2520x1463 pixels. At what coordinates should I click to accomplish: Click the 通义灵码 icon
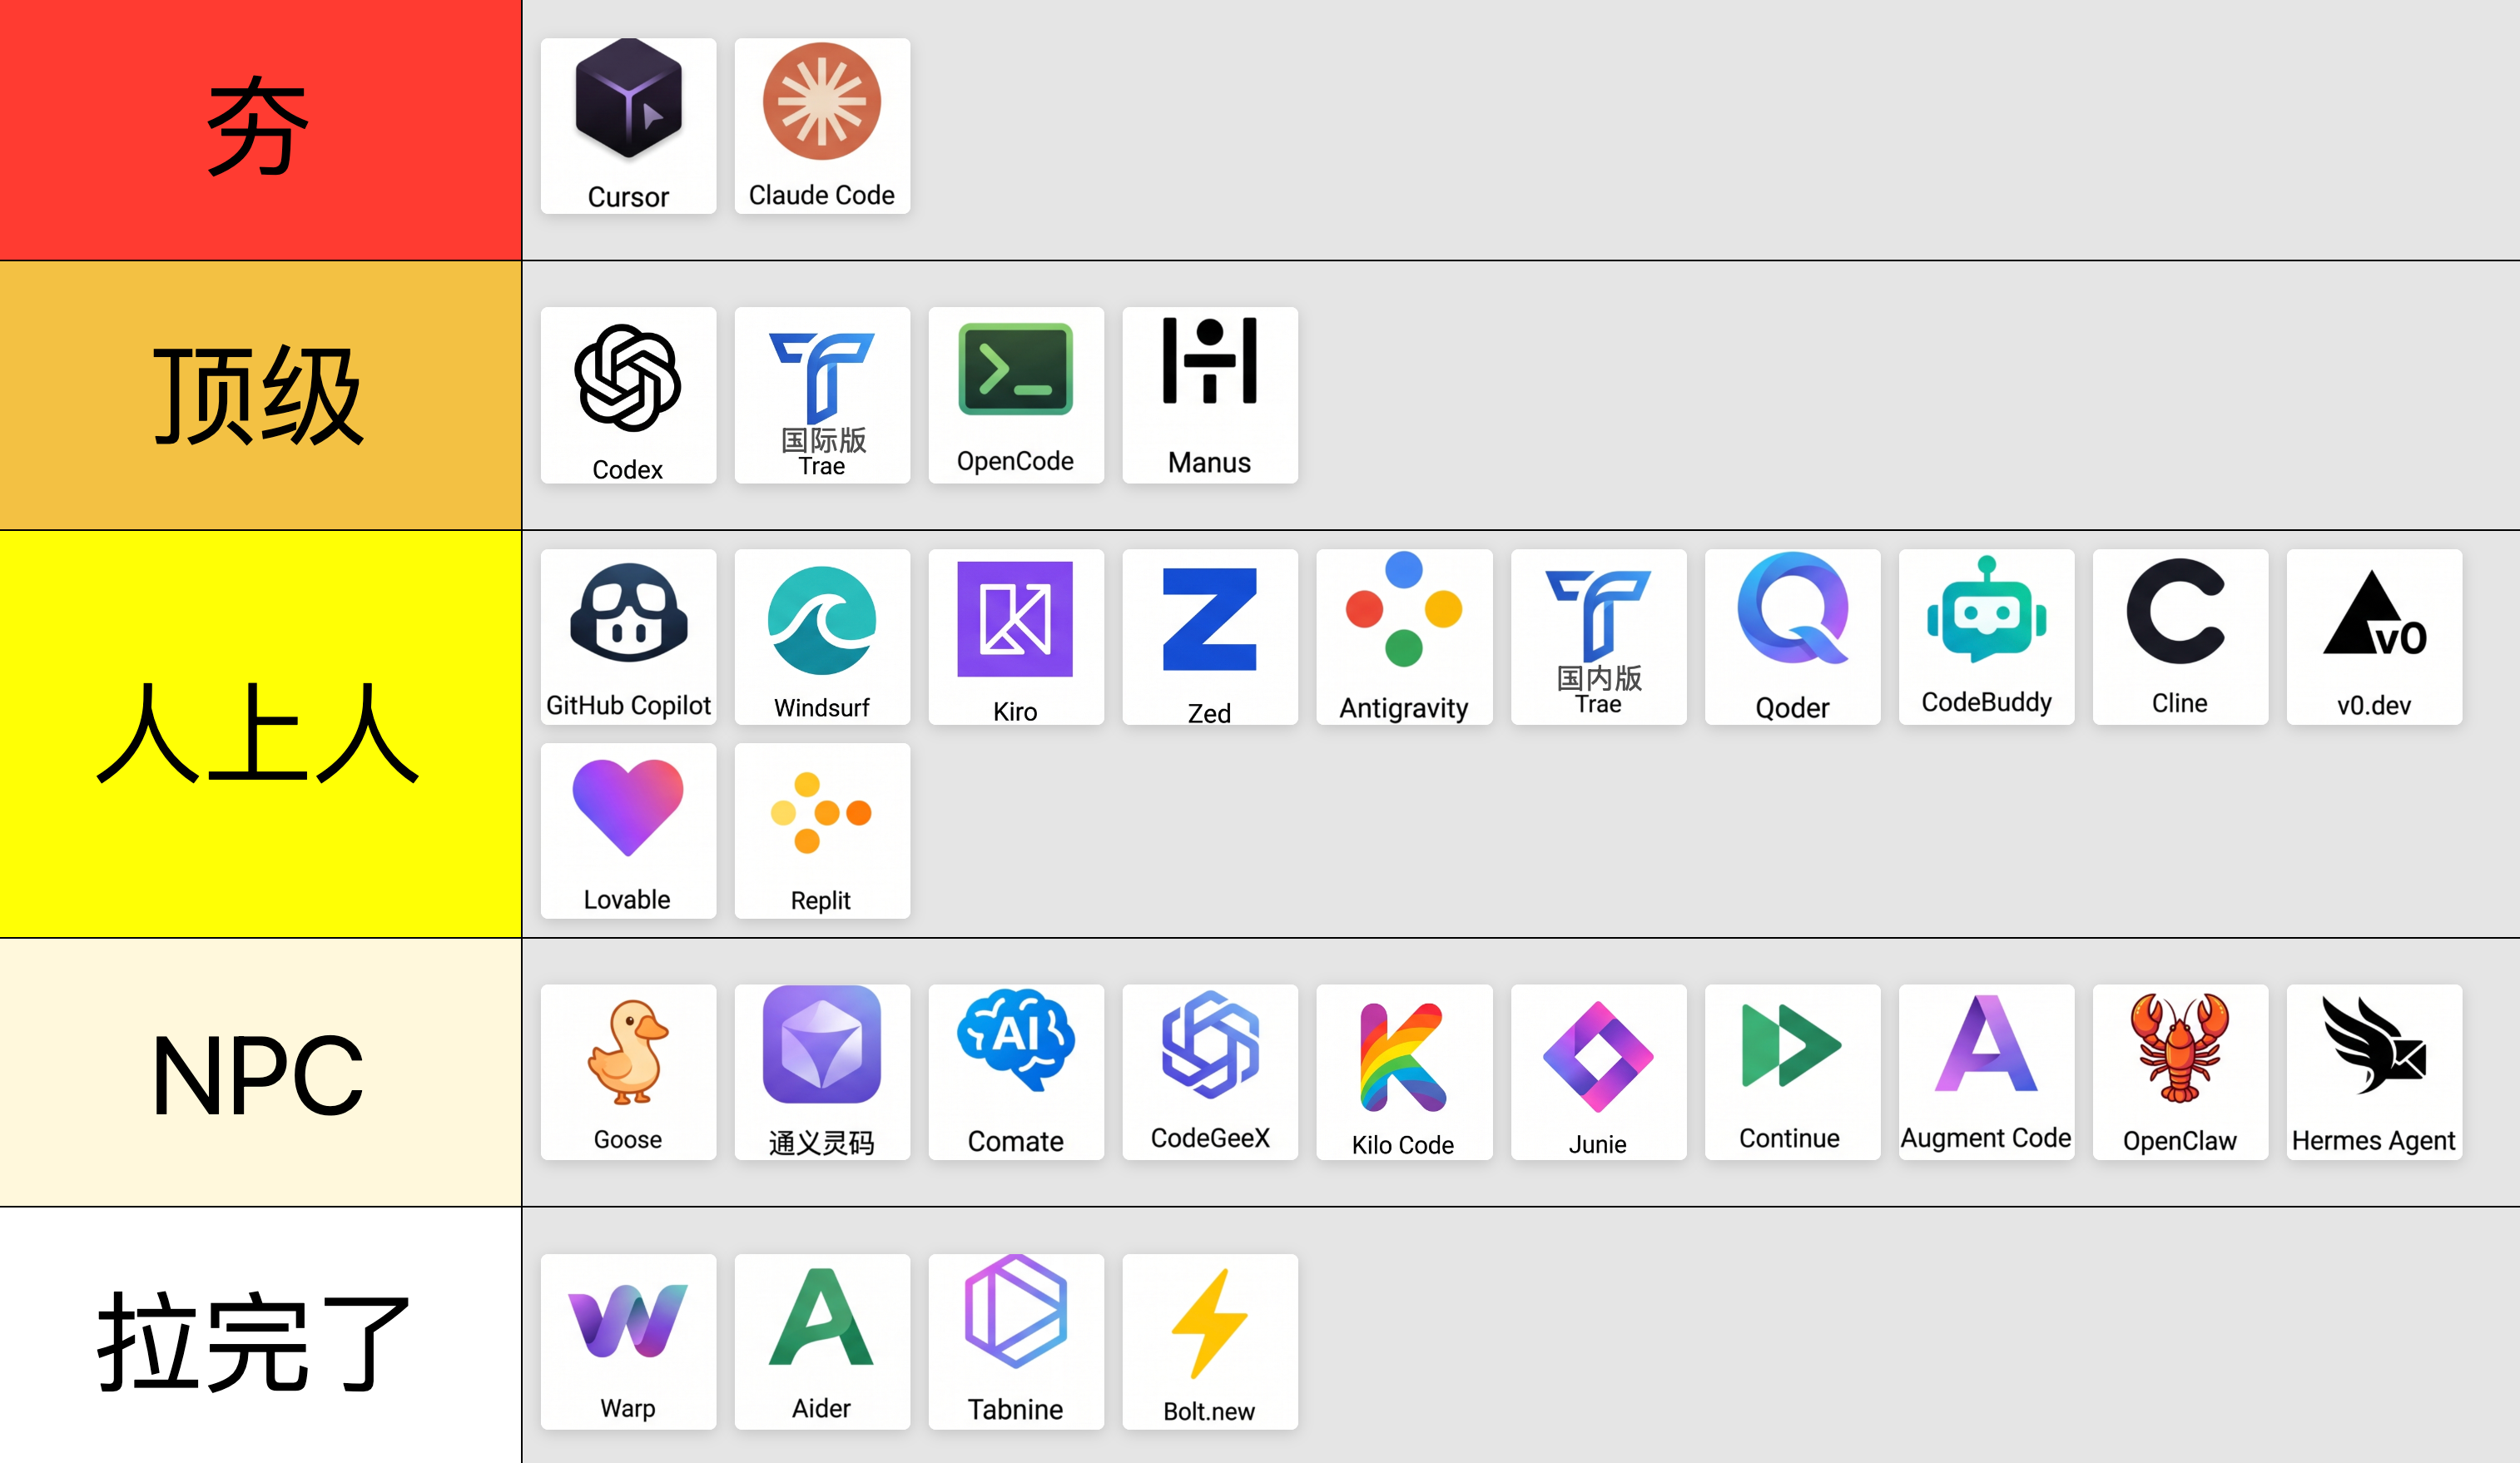click(x=822, y=1072)
